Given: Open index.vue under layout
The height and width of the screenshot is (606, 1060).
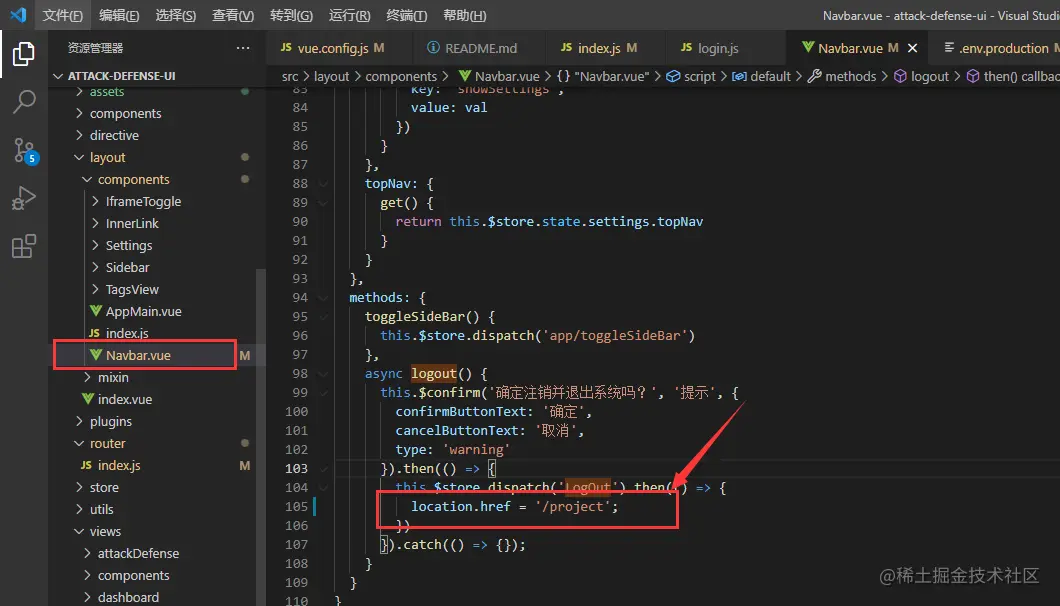Looking at the screenshot, I should 124,399.
